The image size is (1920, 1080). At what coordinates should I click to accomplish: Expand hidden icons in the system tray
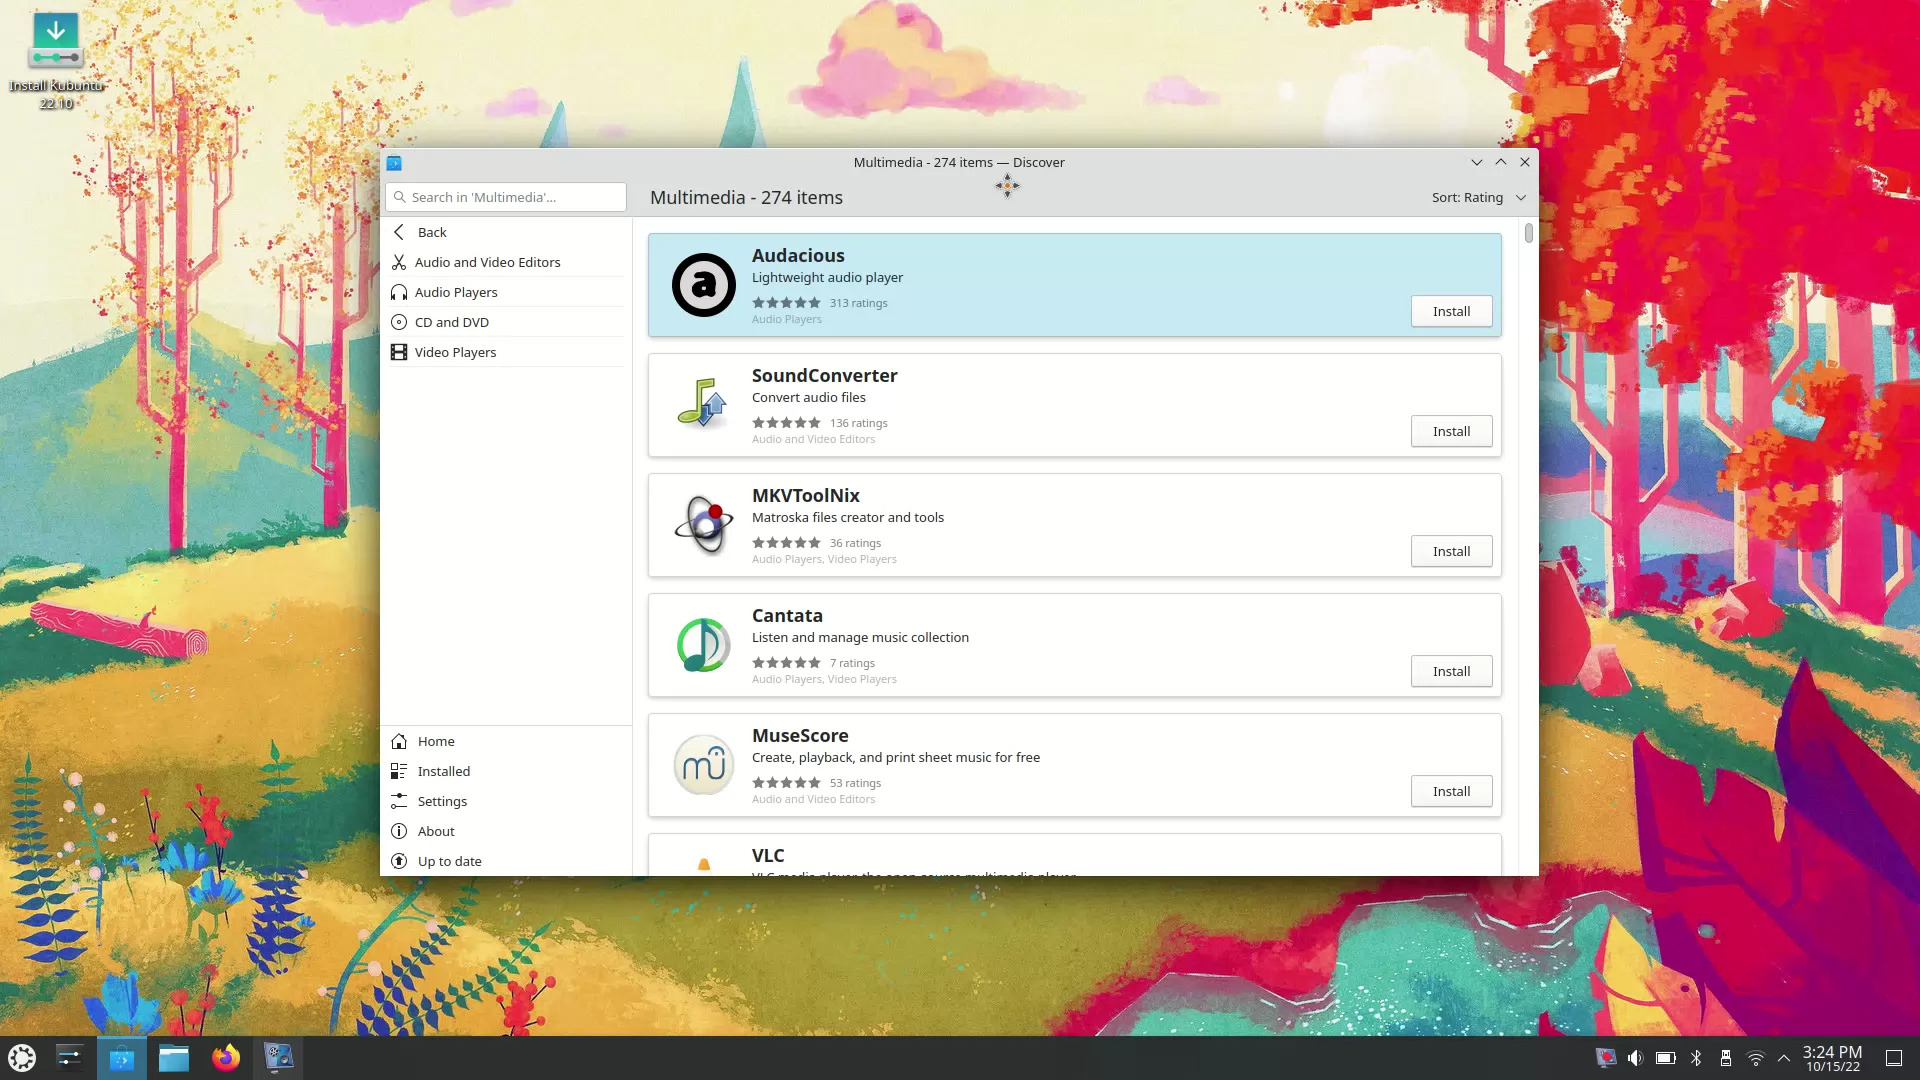coord(1784,1057)
